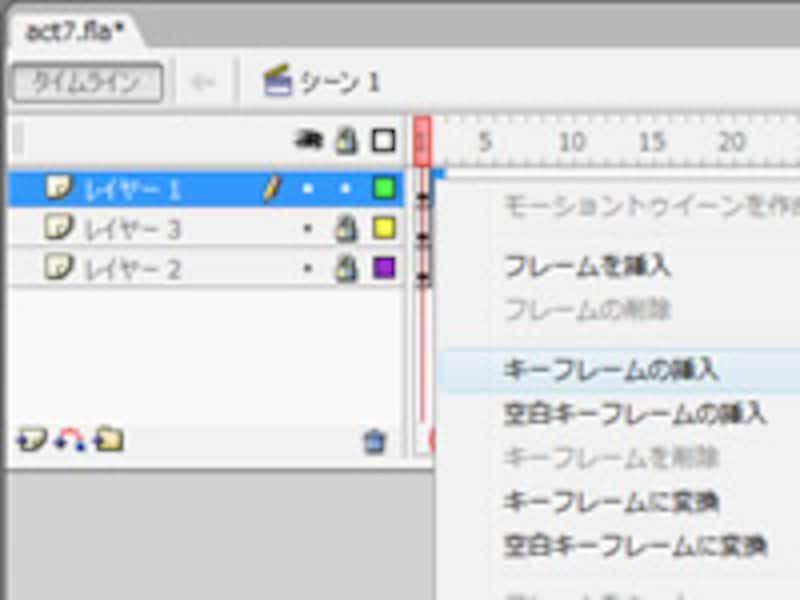The width and height of the screenshot is (800, 600).
Task: Select 空白キーフレームの挿入 menu entry
Action: (x=635, y=413)
